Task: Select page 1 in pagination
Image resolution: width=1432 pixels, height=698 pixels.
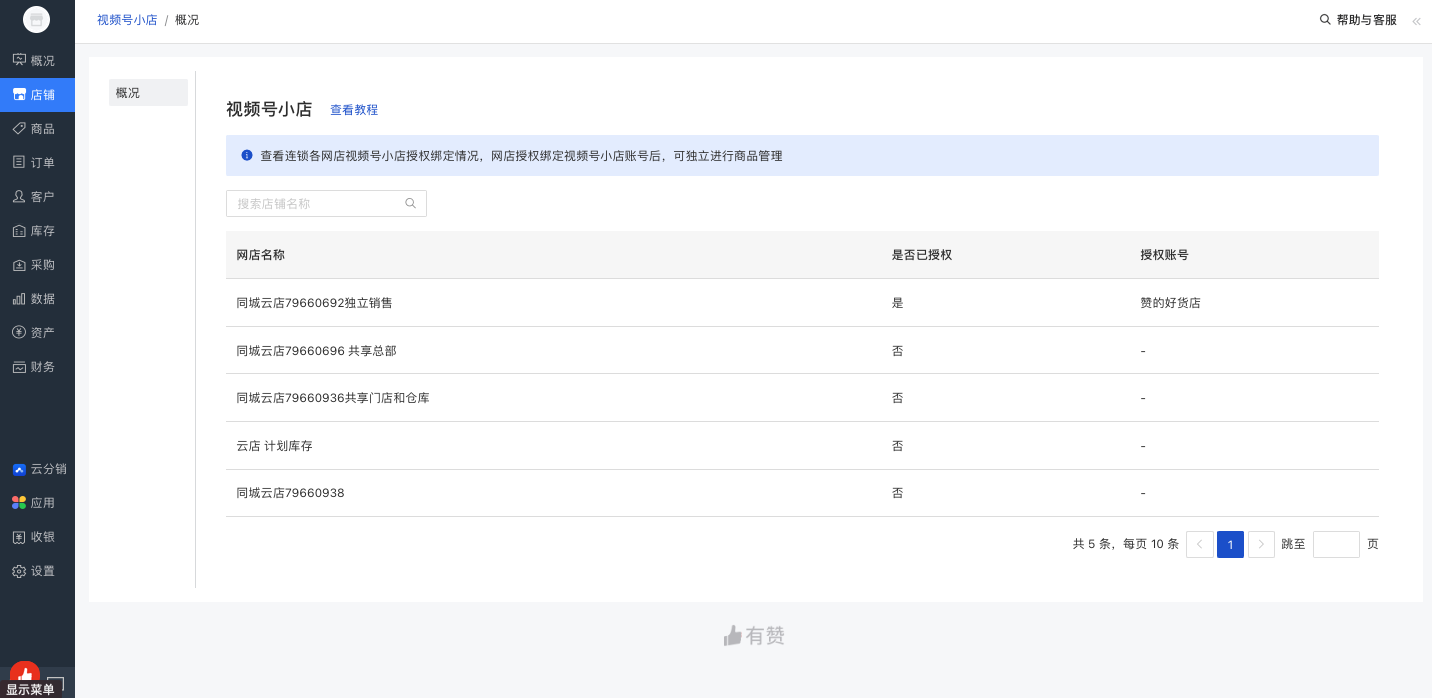Action: pos(1230,544)
